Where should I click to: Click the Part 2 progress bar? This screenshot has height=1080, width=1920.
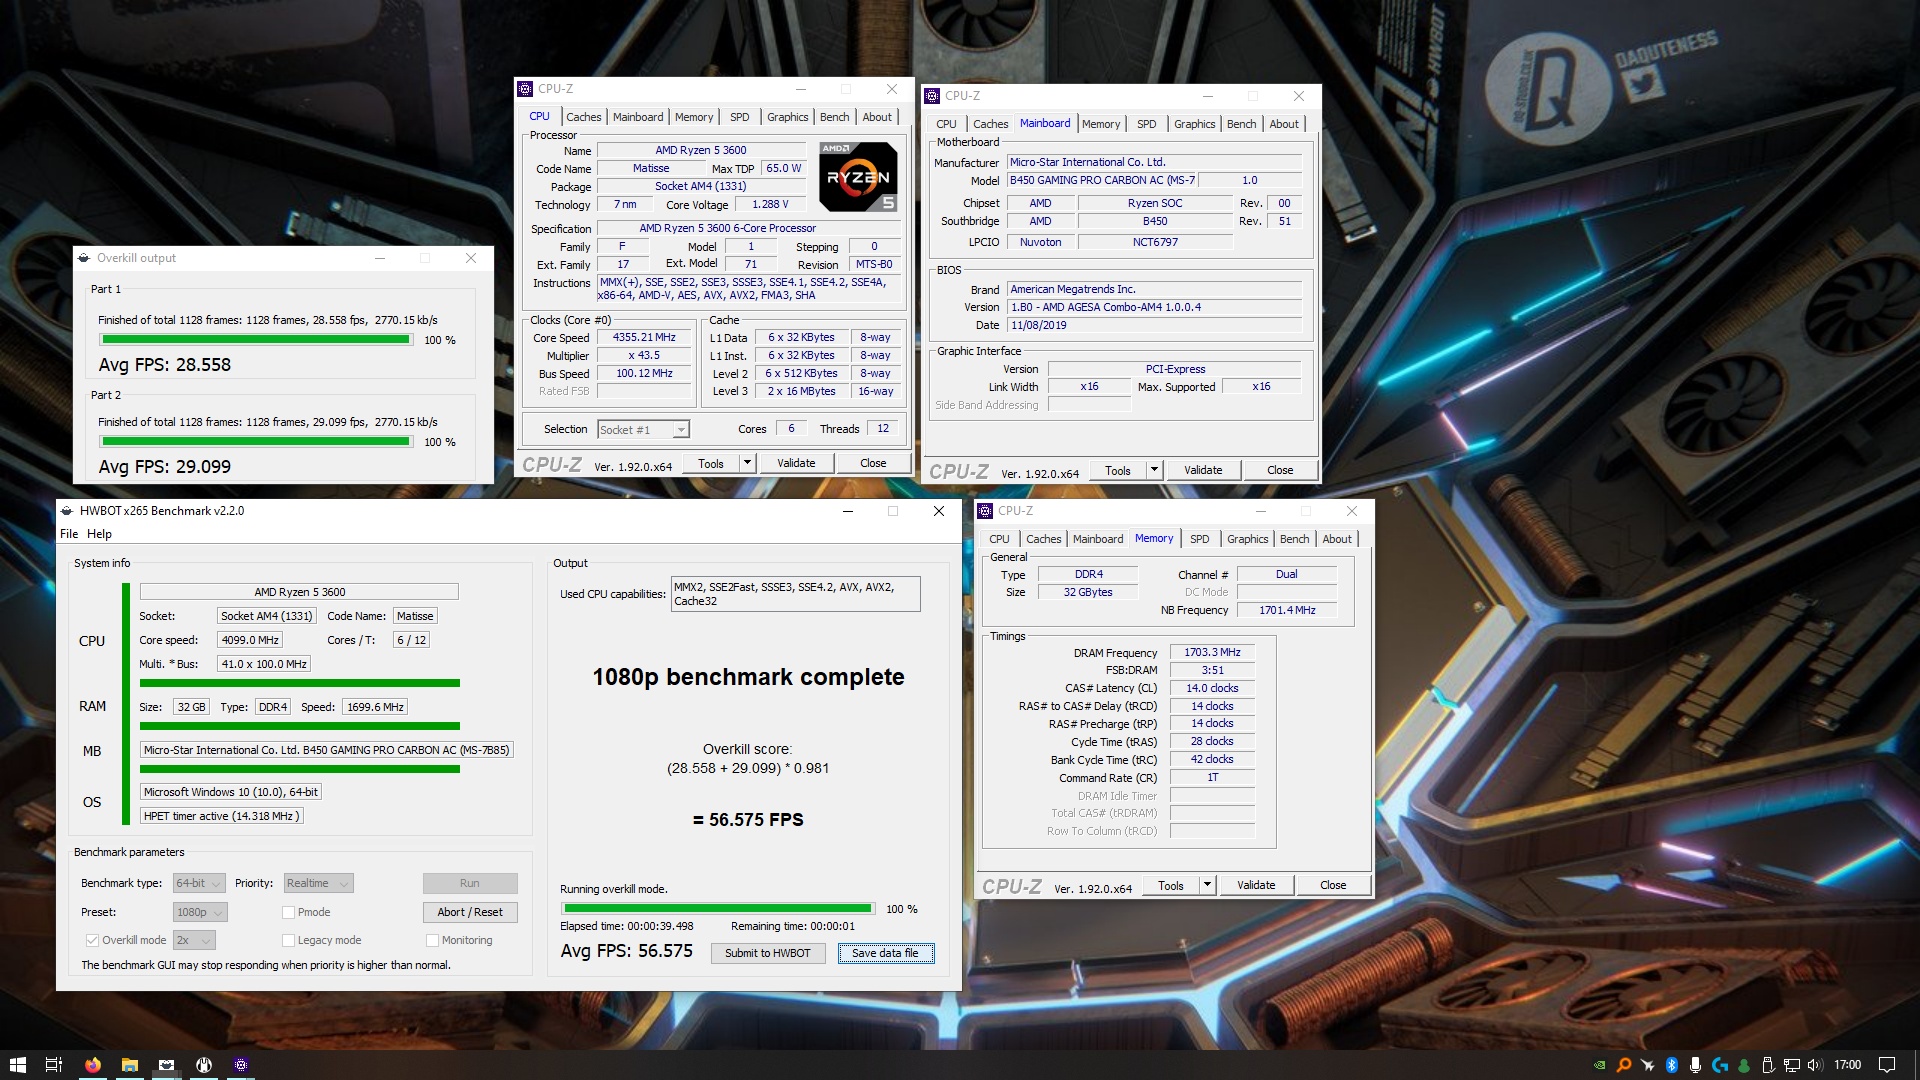click(x=256, y=442)
